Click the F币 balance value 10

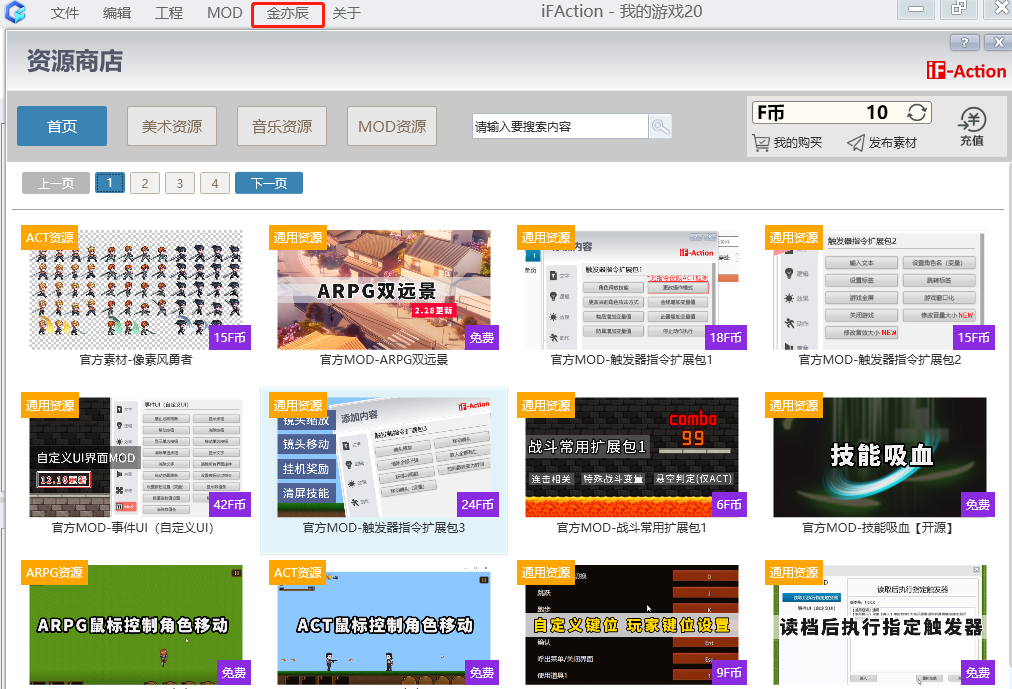point(876,112)
